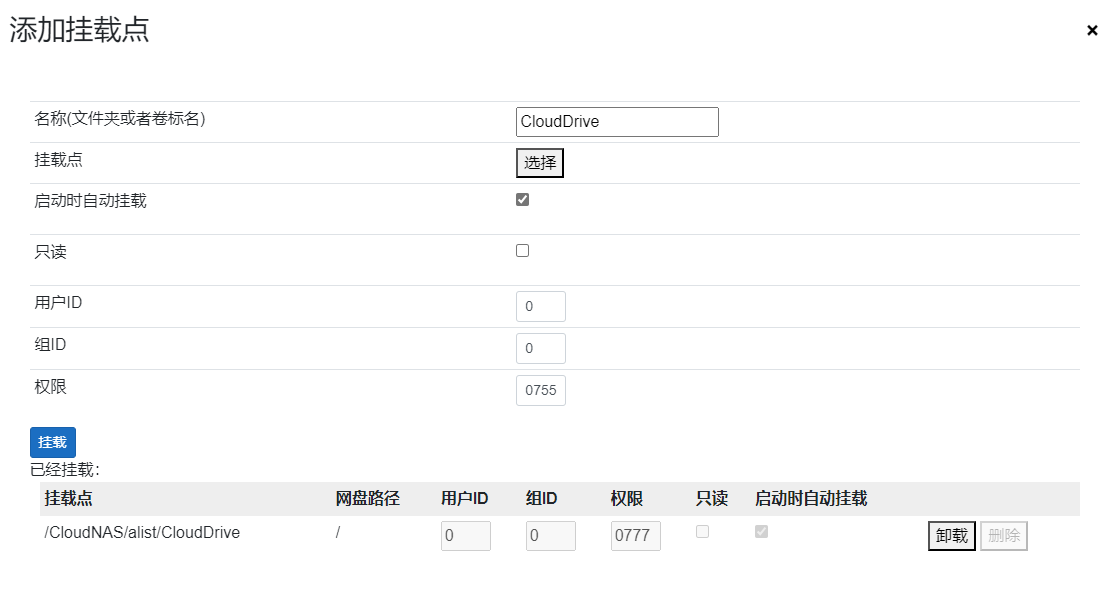This screenshot has width=1098, height=601.
Task: Click the 用户ID input field
Action: click(x=540, y=306)
